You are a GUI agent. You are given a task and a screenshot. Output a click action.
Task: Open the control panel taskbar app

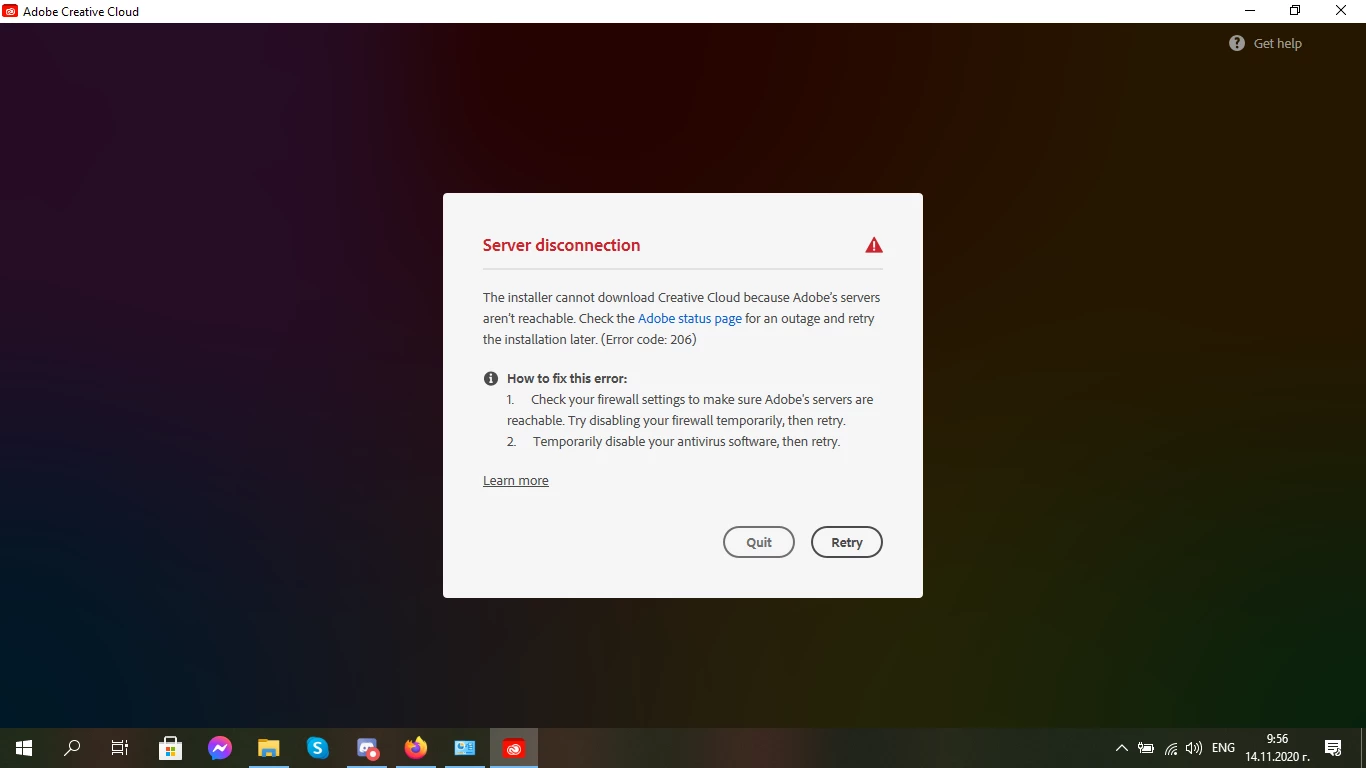(465, 748)
